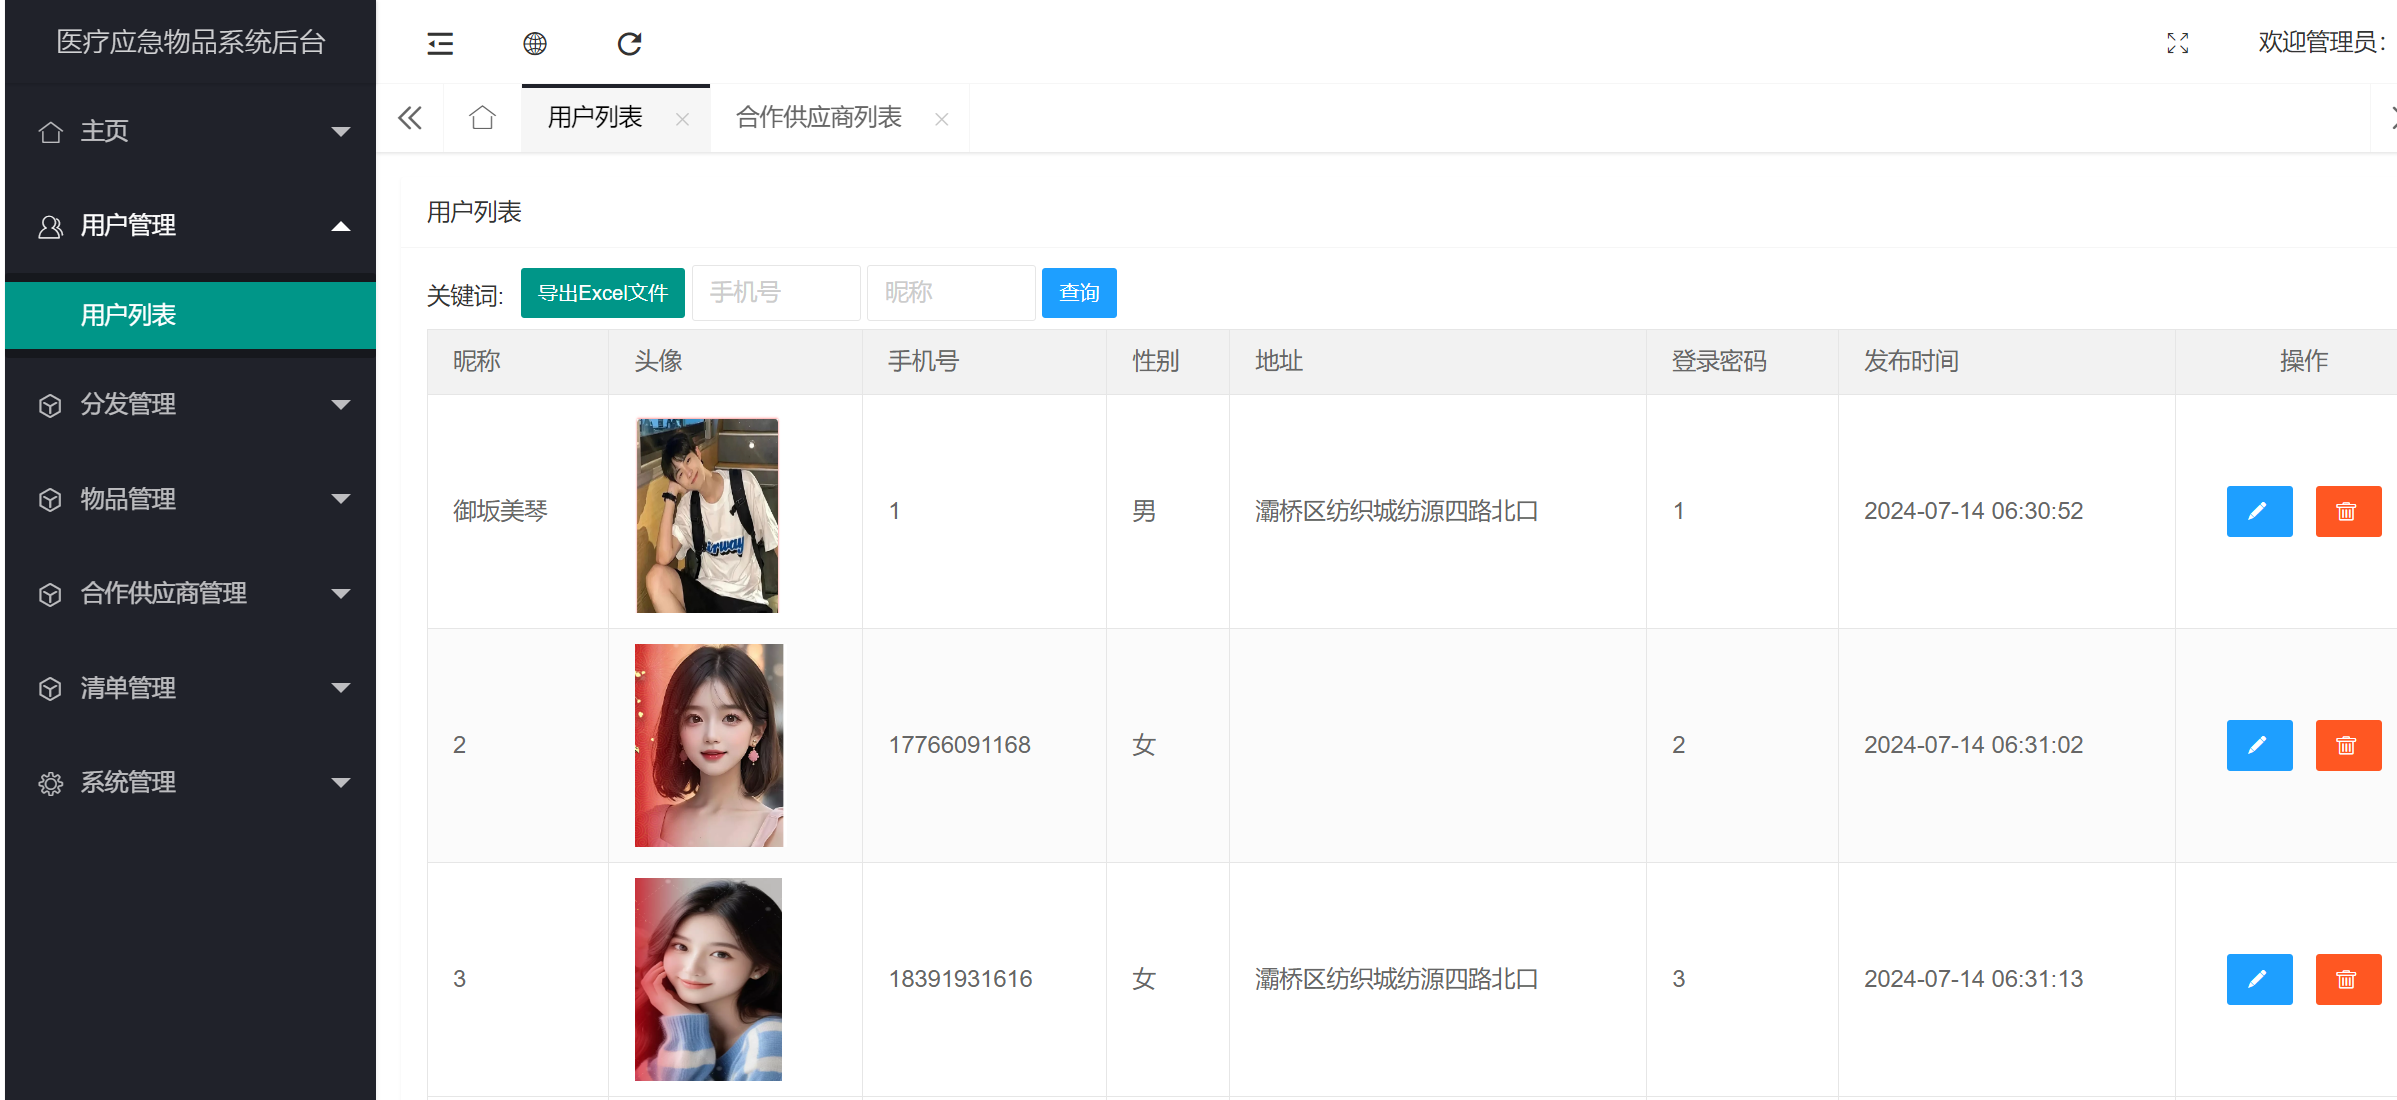Click the 查询 search button

(x=1078, y=293)
